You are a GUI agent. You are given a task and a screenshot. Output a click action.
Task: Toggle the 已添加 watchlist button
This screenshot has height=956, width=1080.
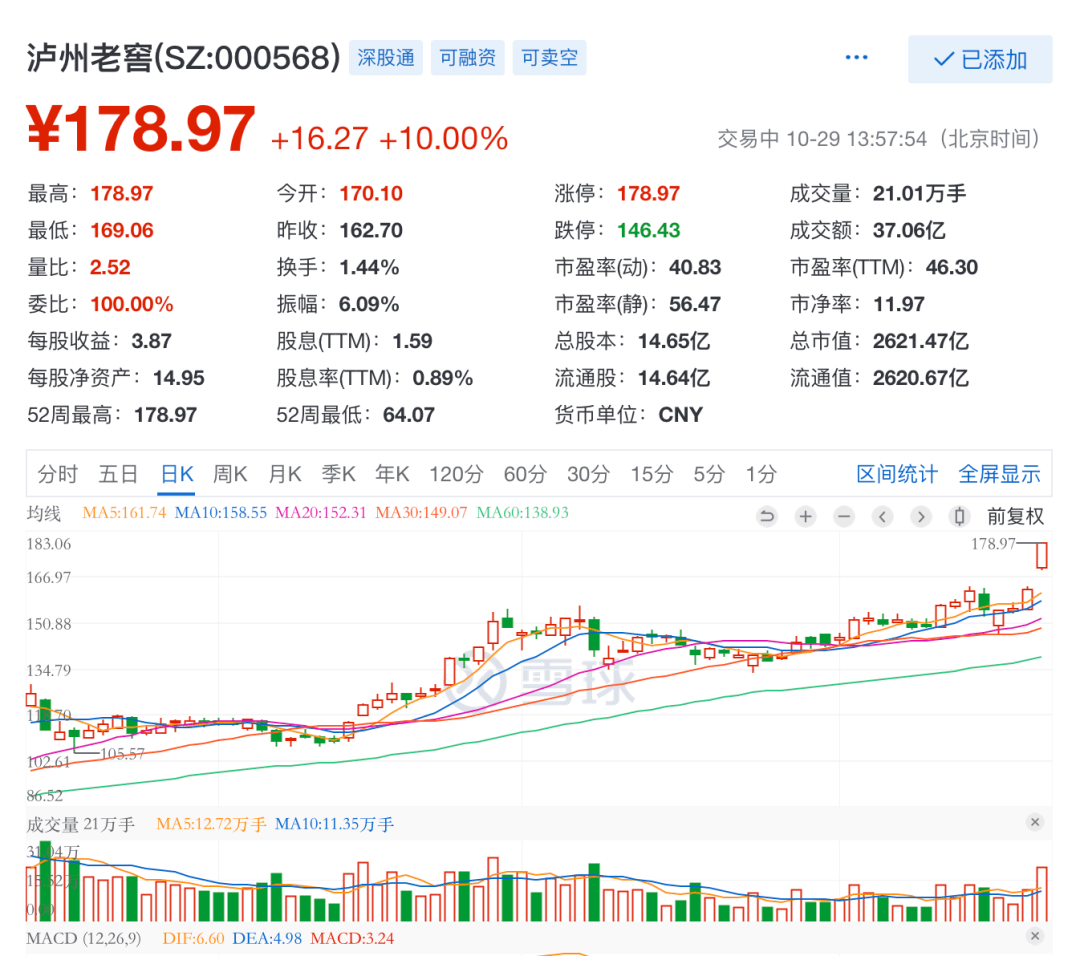[979, 60]
